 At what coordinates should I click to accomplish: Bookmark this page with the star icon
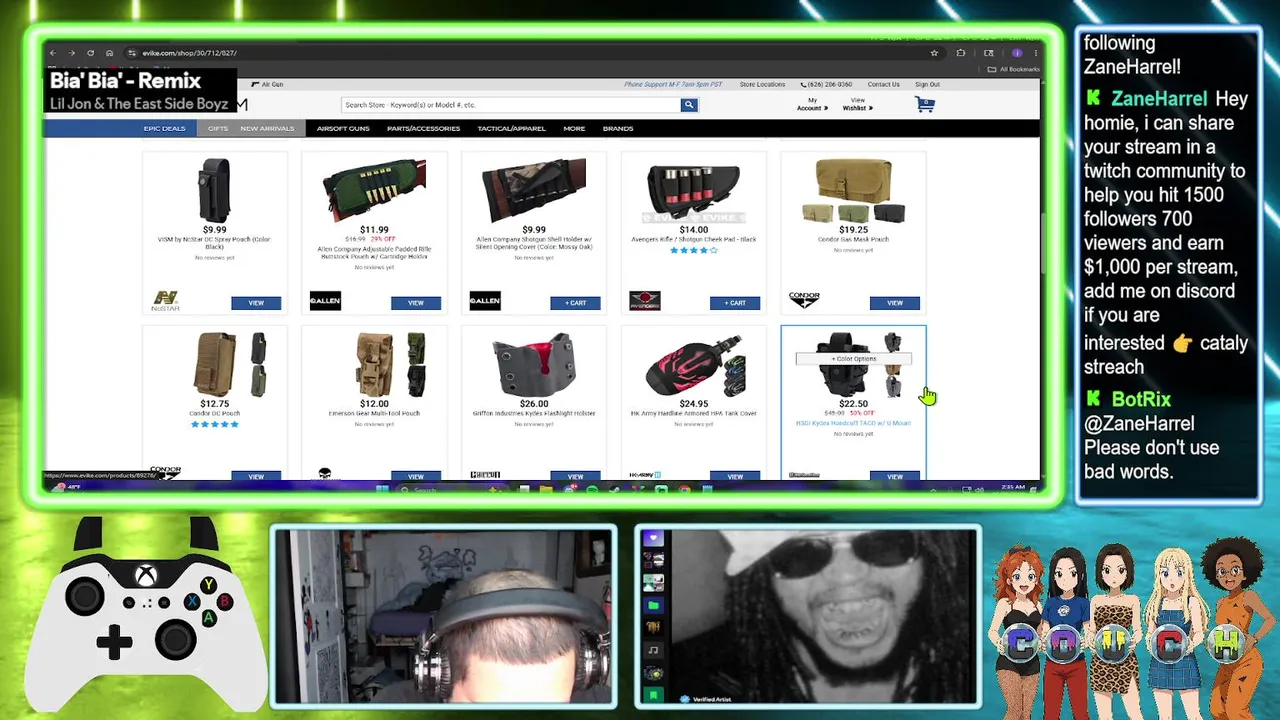(x=934, y=53)
